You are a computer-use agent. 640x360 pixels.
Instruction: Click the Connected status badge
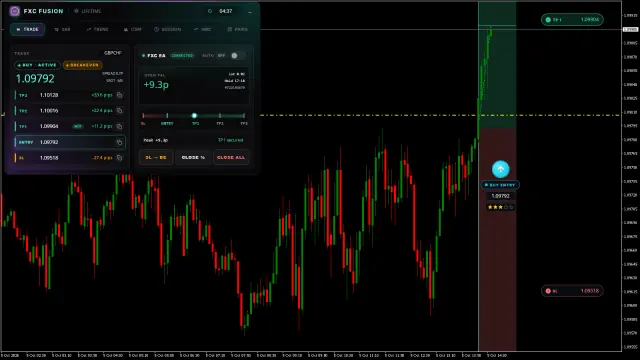pos(182,56)
